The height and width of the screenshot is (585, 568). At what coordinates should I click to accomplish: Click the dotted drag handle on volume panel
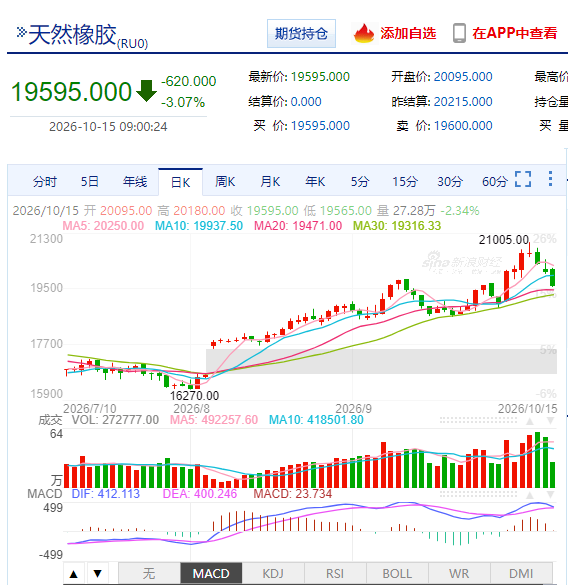tap(478, 420)
